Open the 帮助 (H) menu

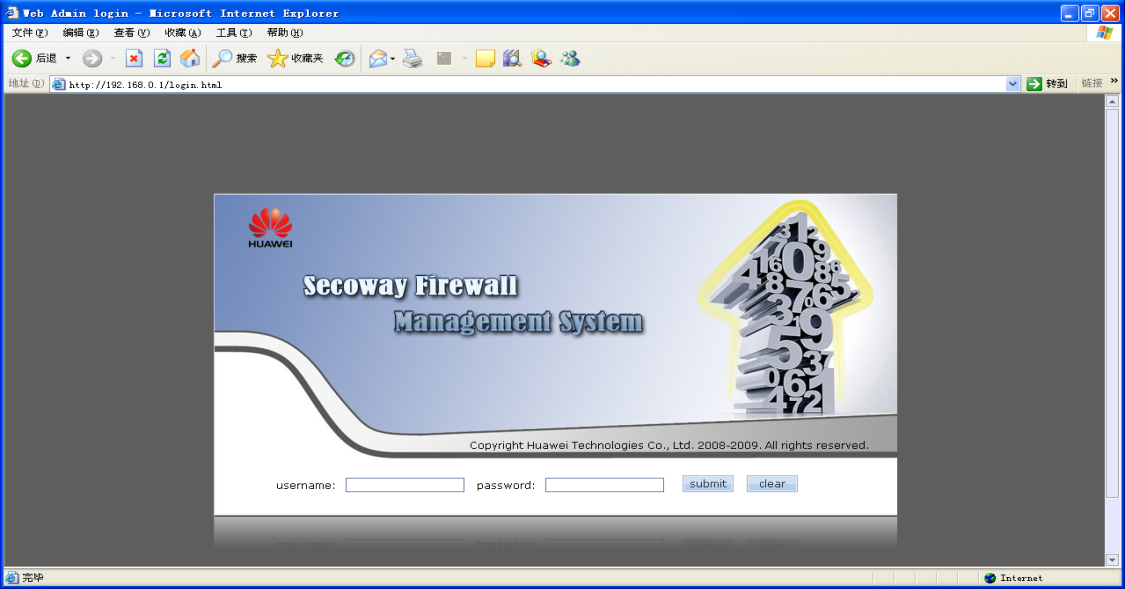pos(285,33)
